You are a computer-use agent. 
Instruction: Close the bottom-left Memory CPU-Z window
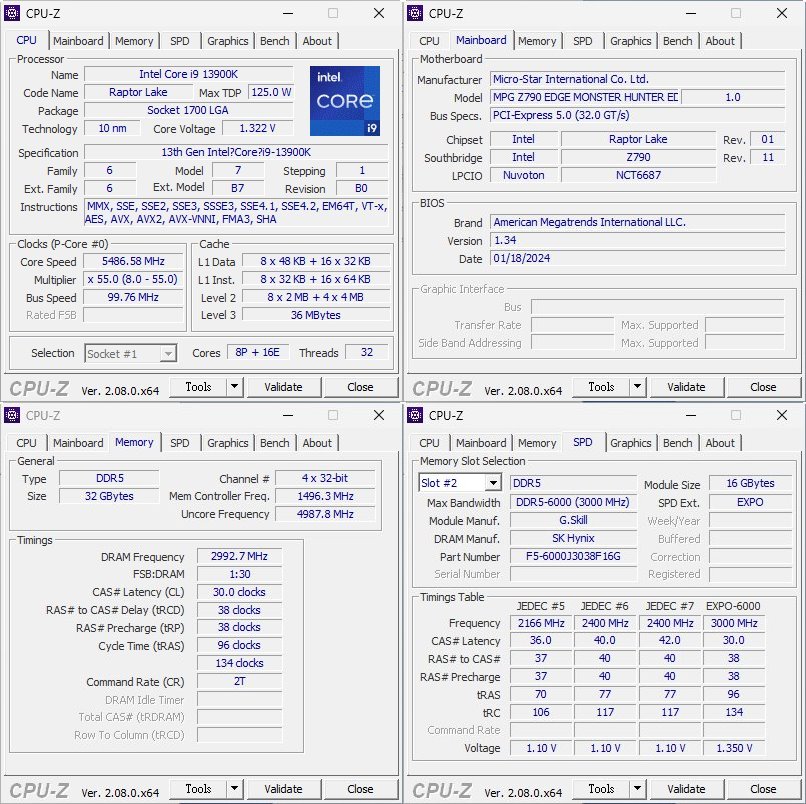tap(379, 415)
